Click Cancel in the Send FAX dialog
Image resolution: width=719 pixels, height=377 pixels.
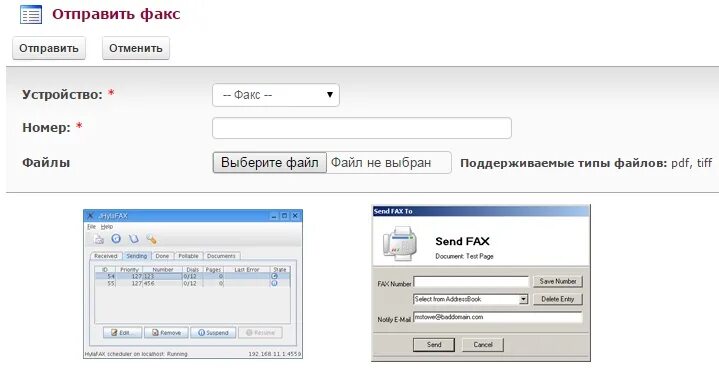coord(482,344)
